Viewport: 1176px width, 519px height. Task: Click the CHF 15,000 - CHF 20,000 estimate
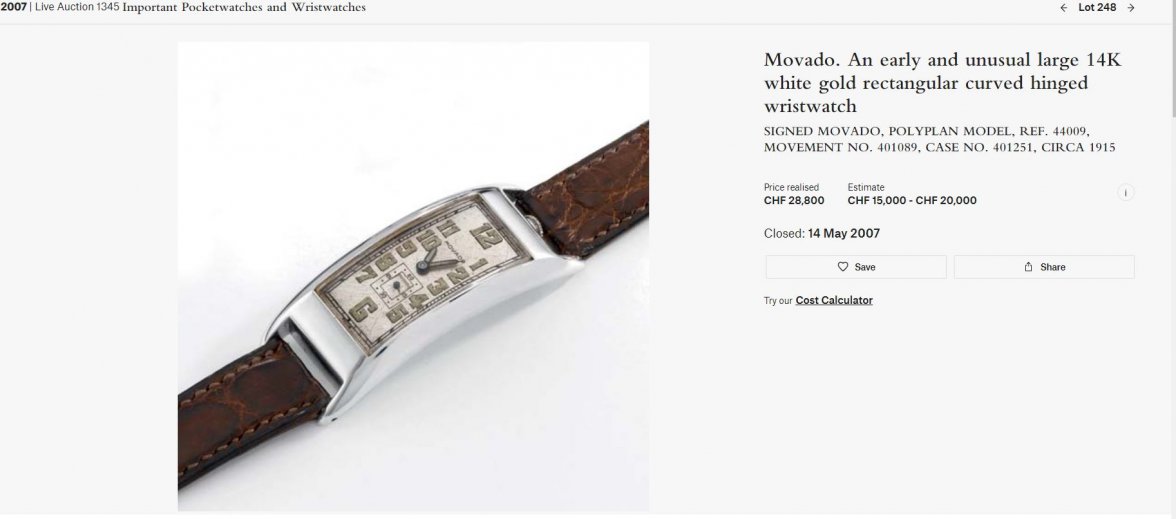pyautogui.click(x=912, y=200)
